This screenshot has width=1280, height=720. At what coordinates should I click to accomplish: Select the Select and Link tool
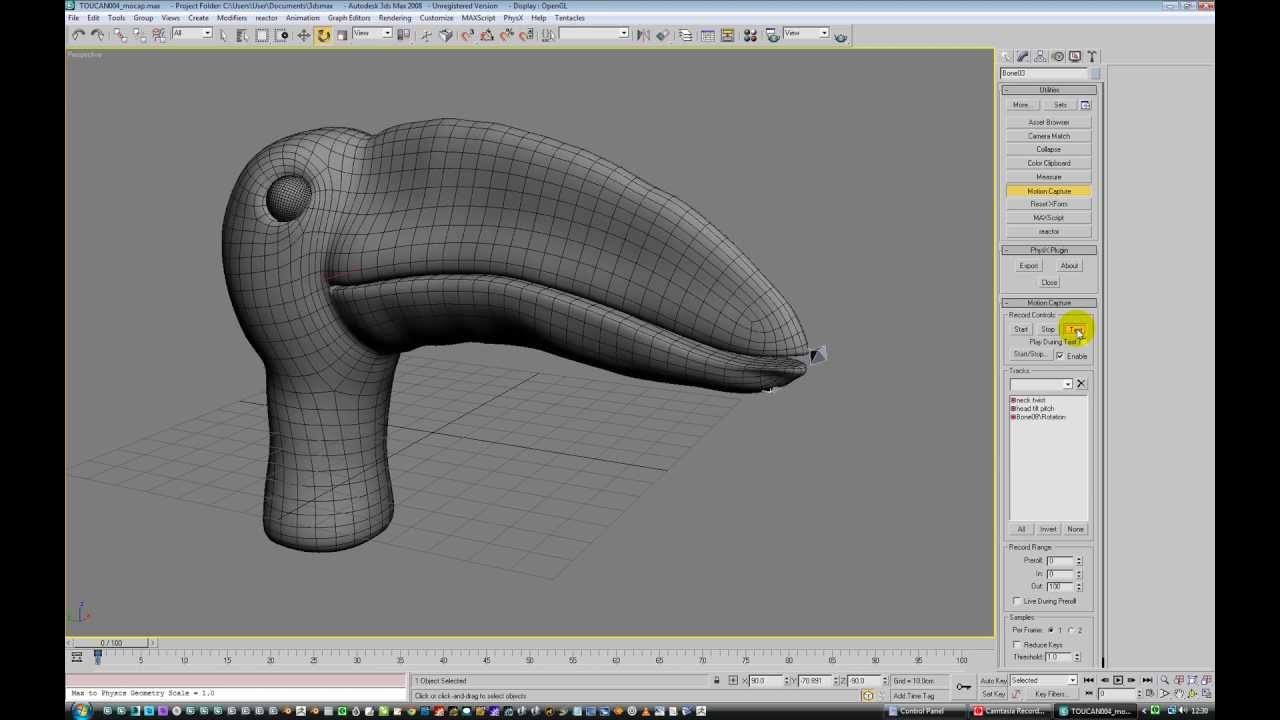[120, 35]
